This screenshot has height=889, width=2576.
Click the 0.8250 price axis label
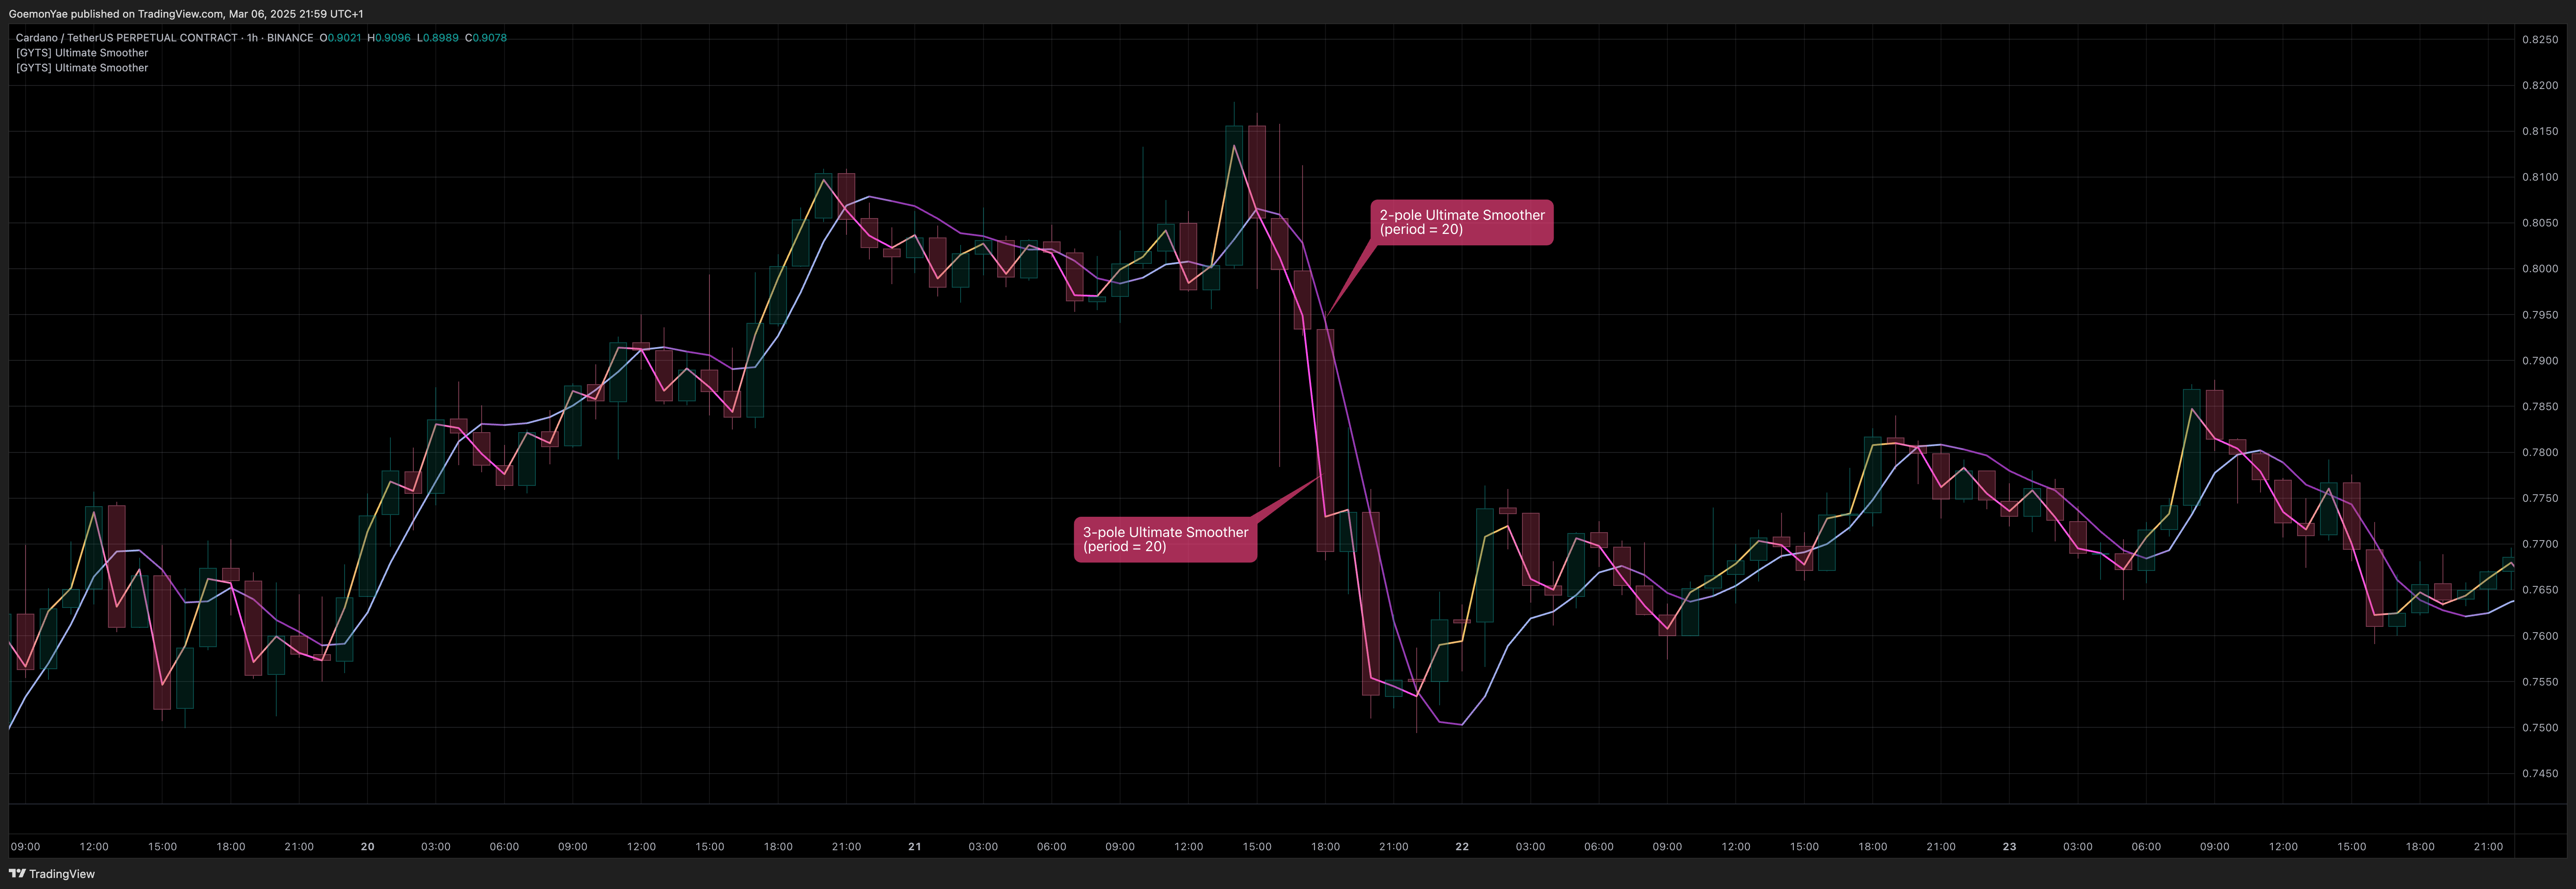tap(2540, 40)
